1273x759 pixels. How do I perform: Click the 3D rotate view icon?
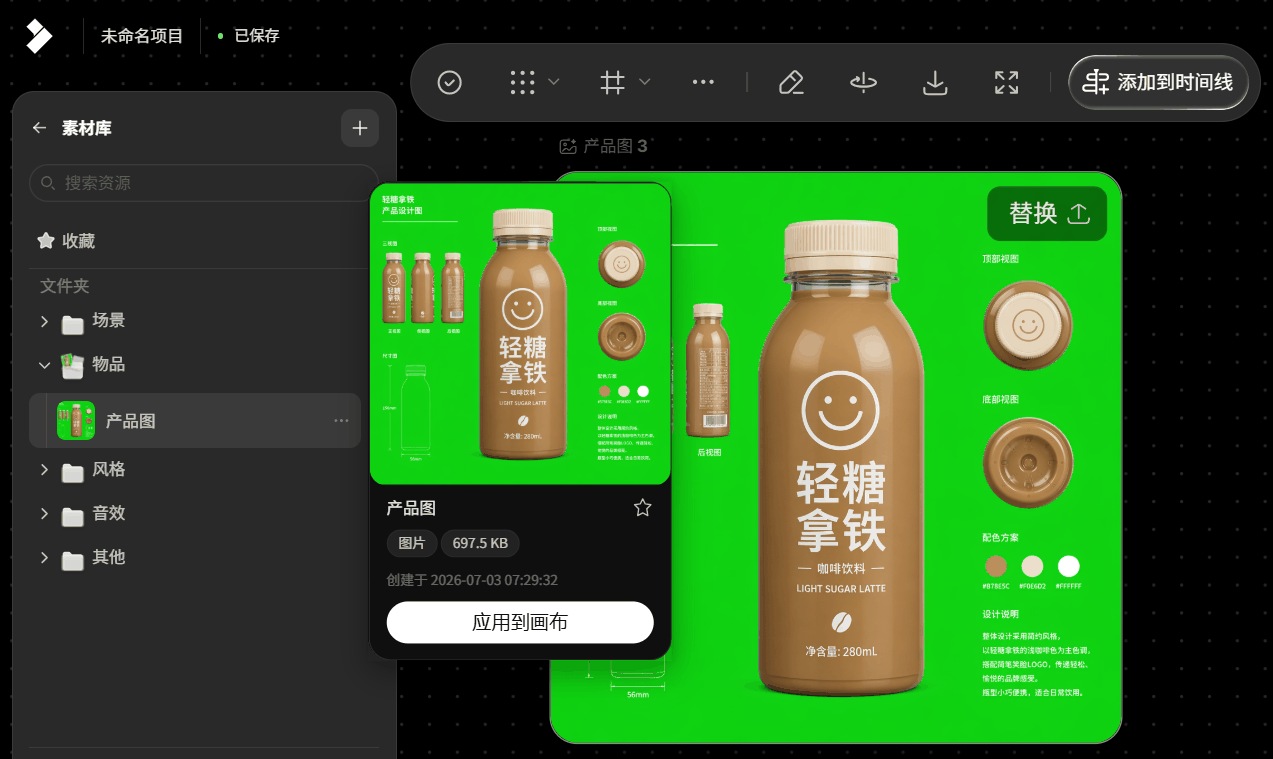[863, 83]
